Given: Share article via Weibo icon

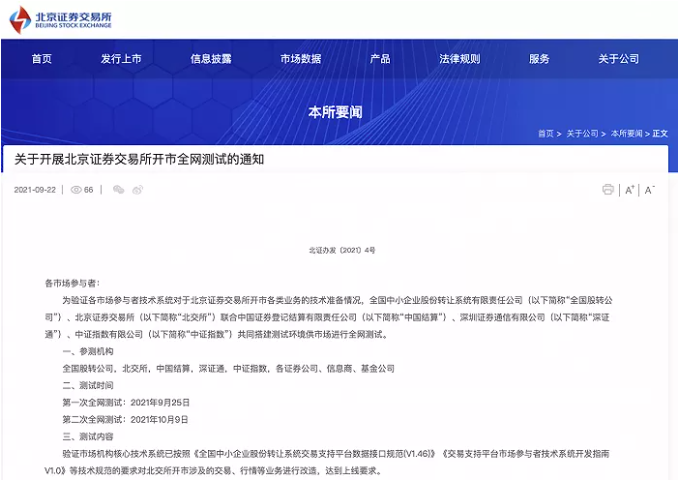Looking at the screenshot, I should tap(138, 189).
